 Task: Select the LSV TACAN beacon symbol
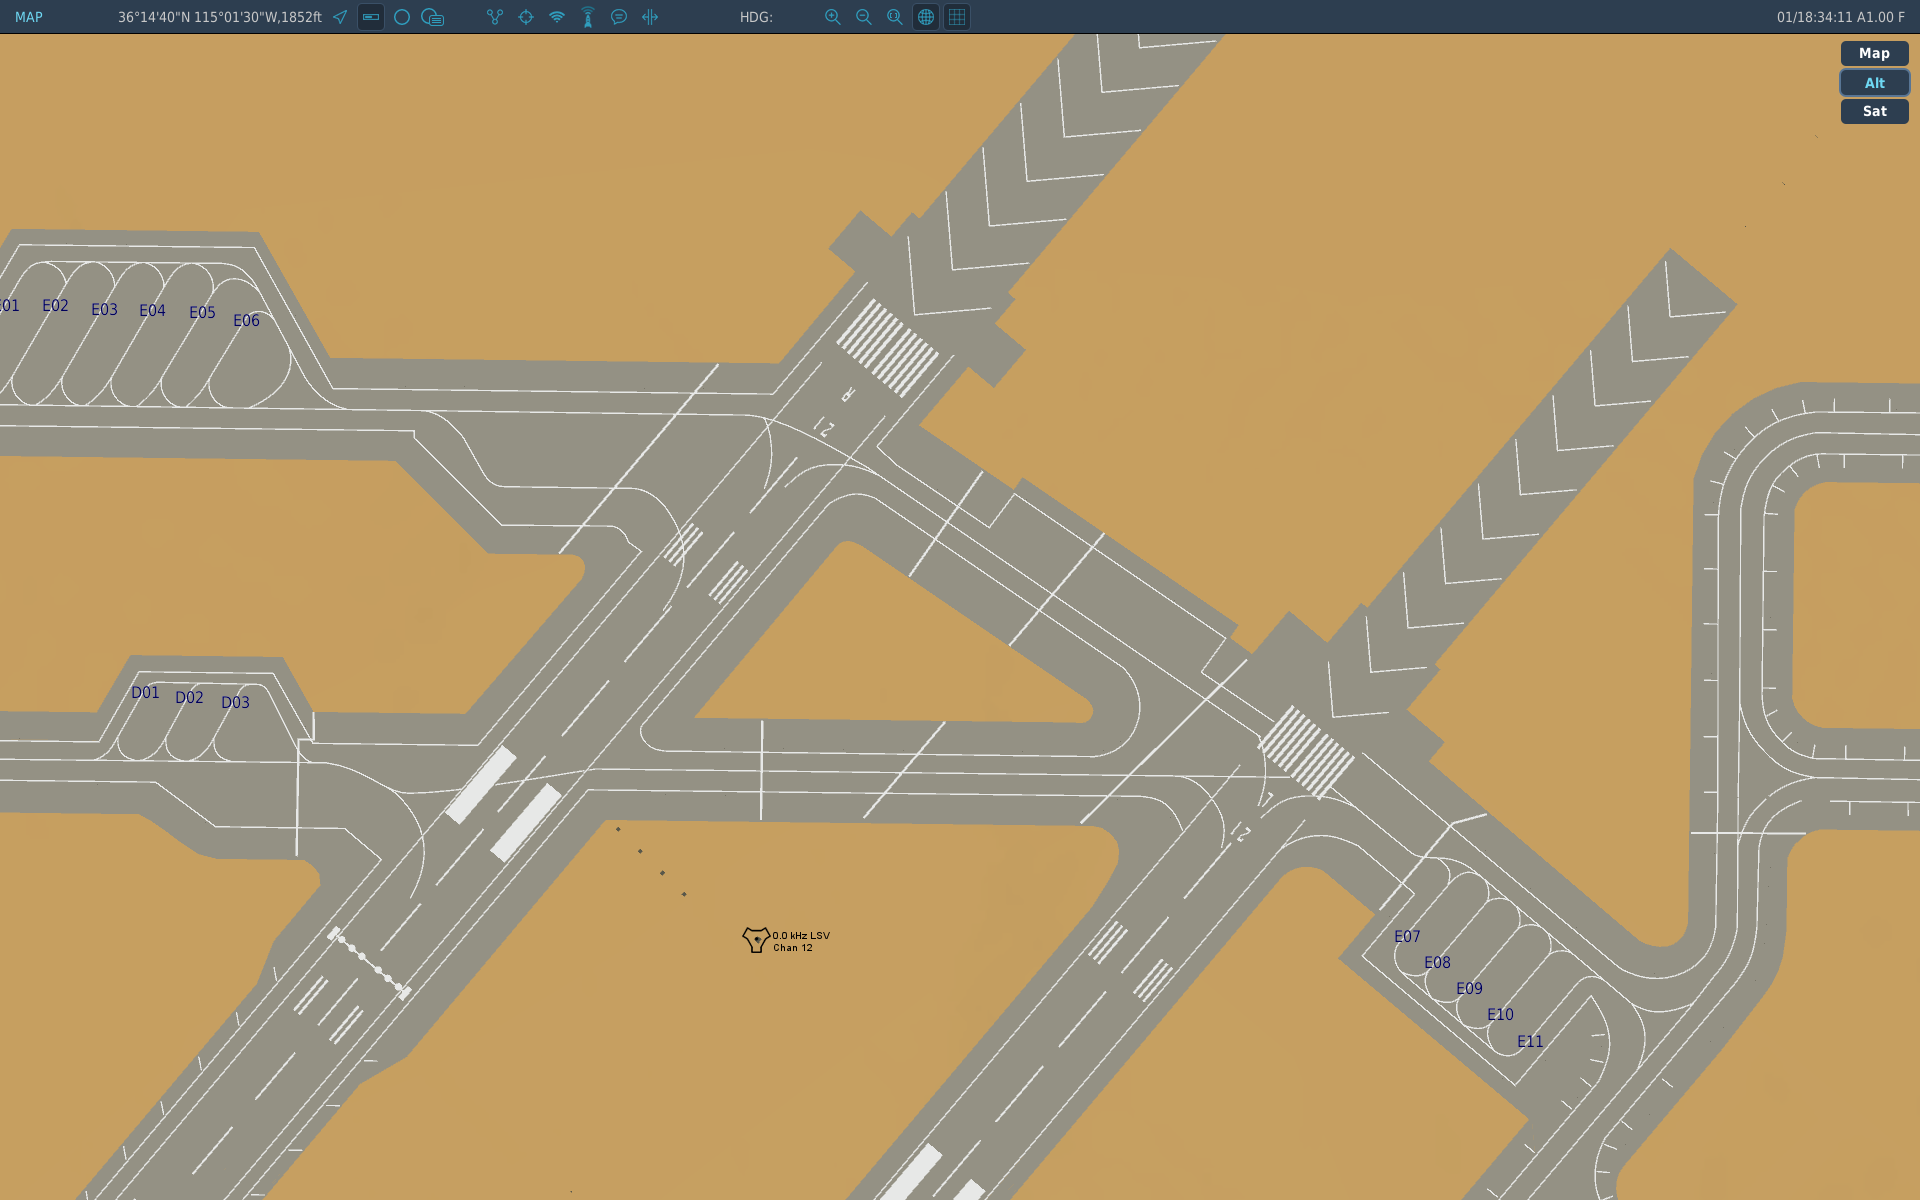click(756, 939)
